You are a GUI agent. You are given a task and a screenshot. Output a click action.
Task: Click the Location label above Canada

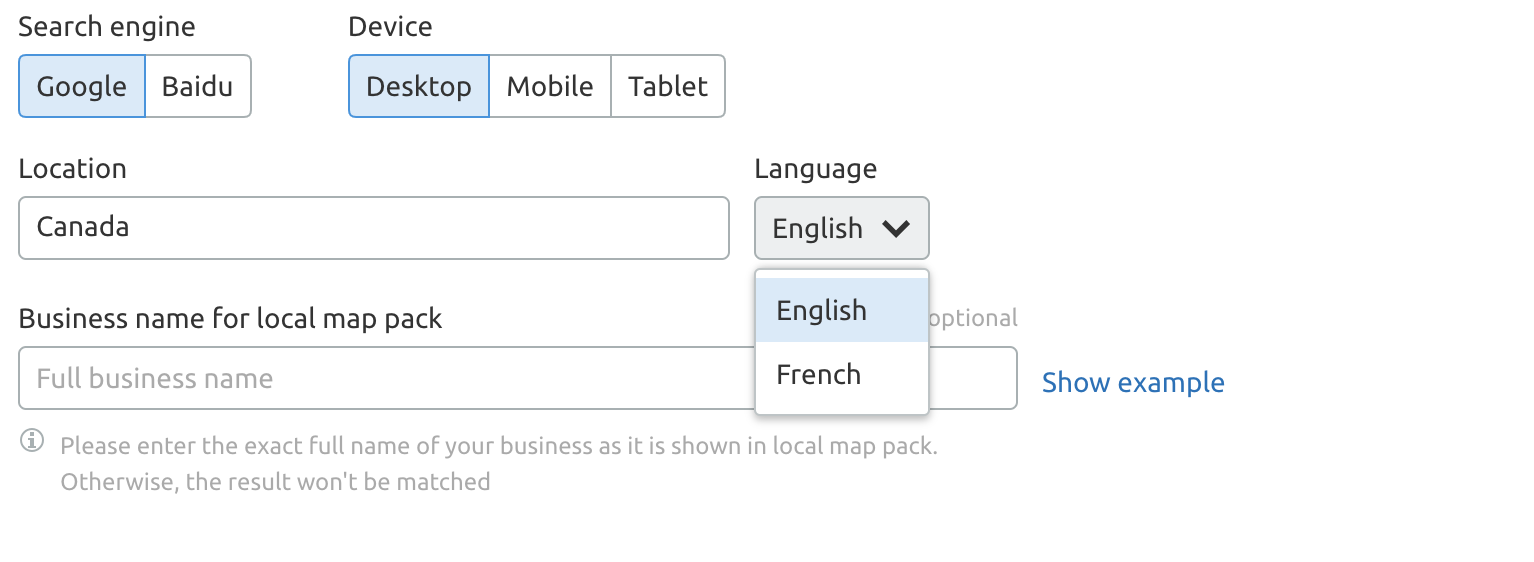(x=73, y=168)
